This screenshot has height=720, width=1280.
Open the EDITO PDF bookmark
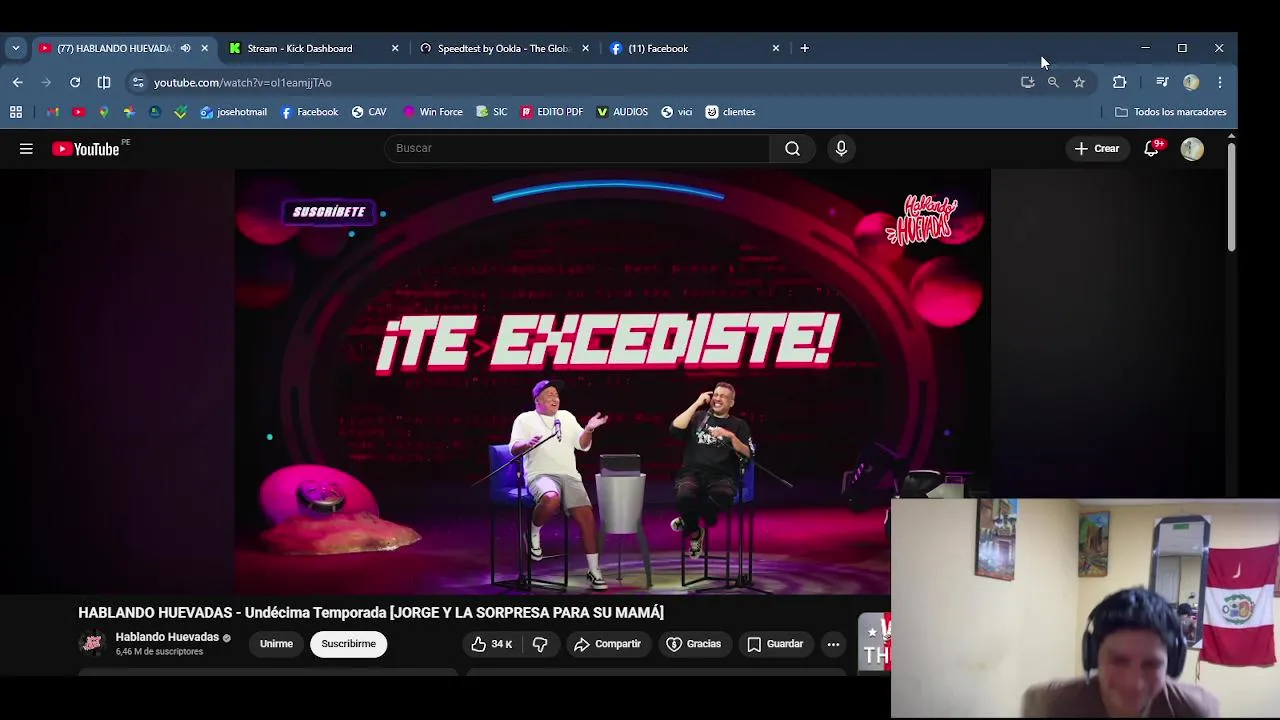tap(552, 112)
